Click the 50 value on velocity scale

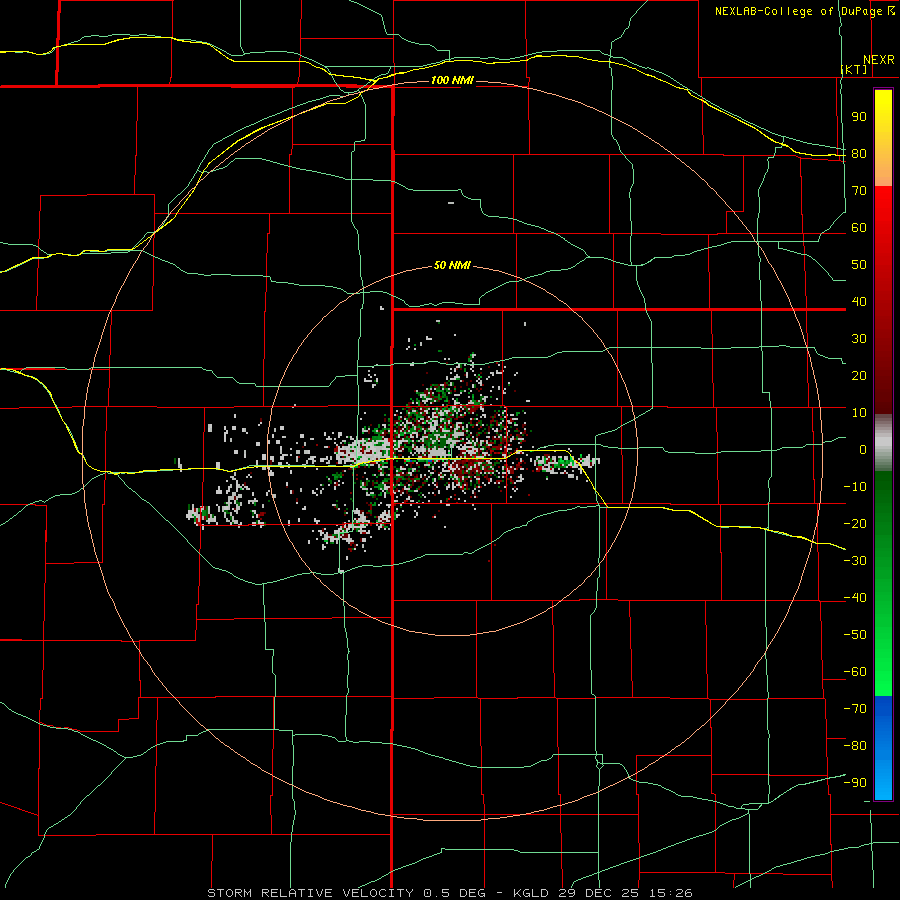(859, 265)
